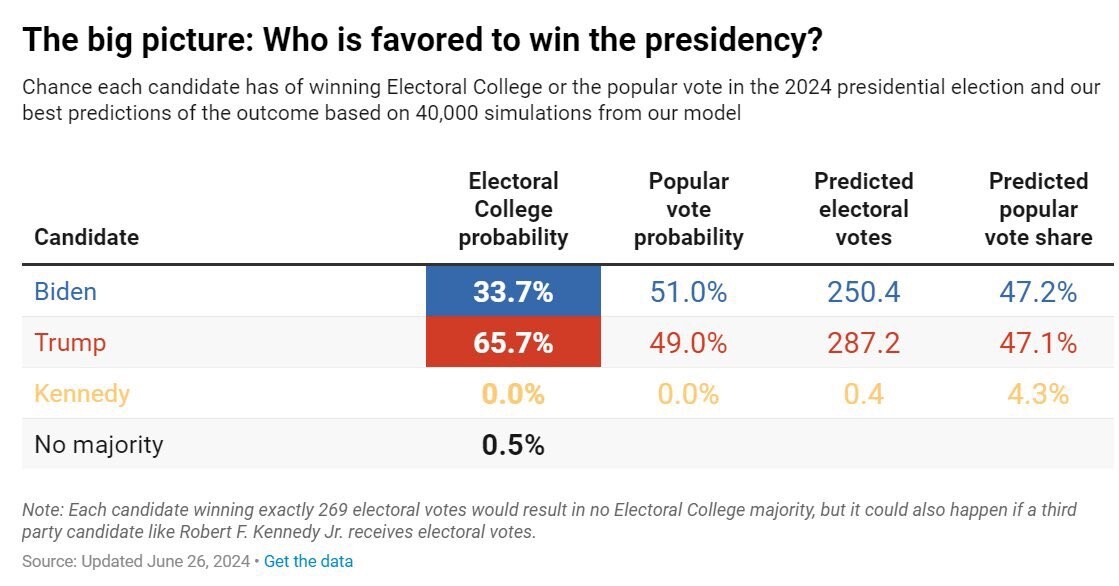The height and width of the screenshot is (586, 1119).
Task: Select the Predicted electoral votes header
Action: click(x=864, y=209)
